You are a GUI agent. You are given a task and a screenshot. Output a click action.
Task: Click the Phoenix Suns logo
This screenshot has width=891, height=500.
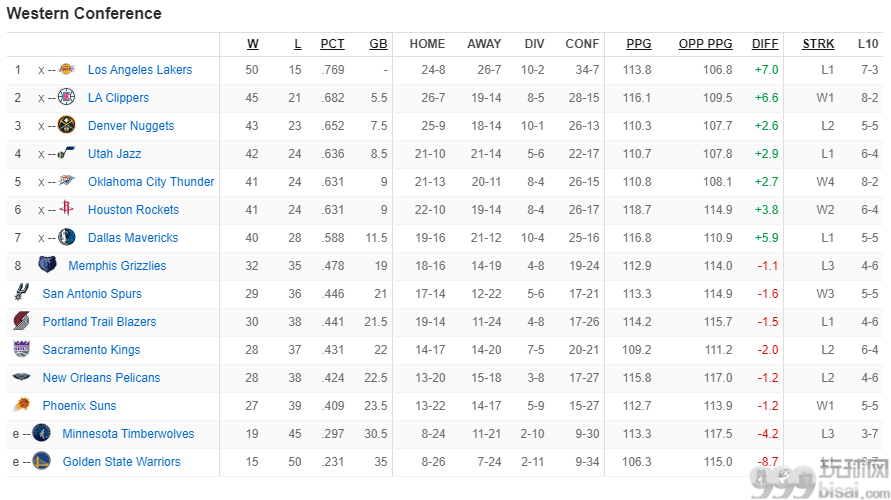tap(22, 405)
